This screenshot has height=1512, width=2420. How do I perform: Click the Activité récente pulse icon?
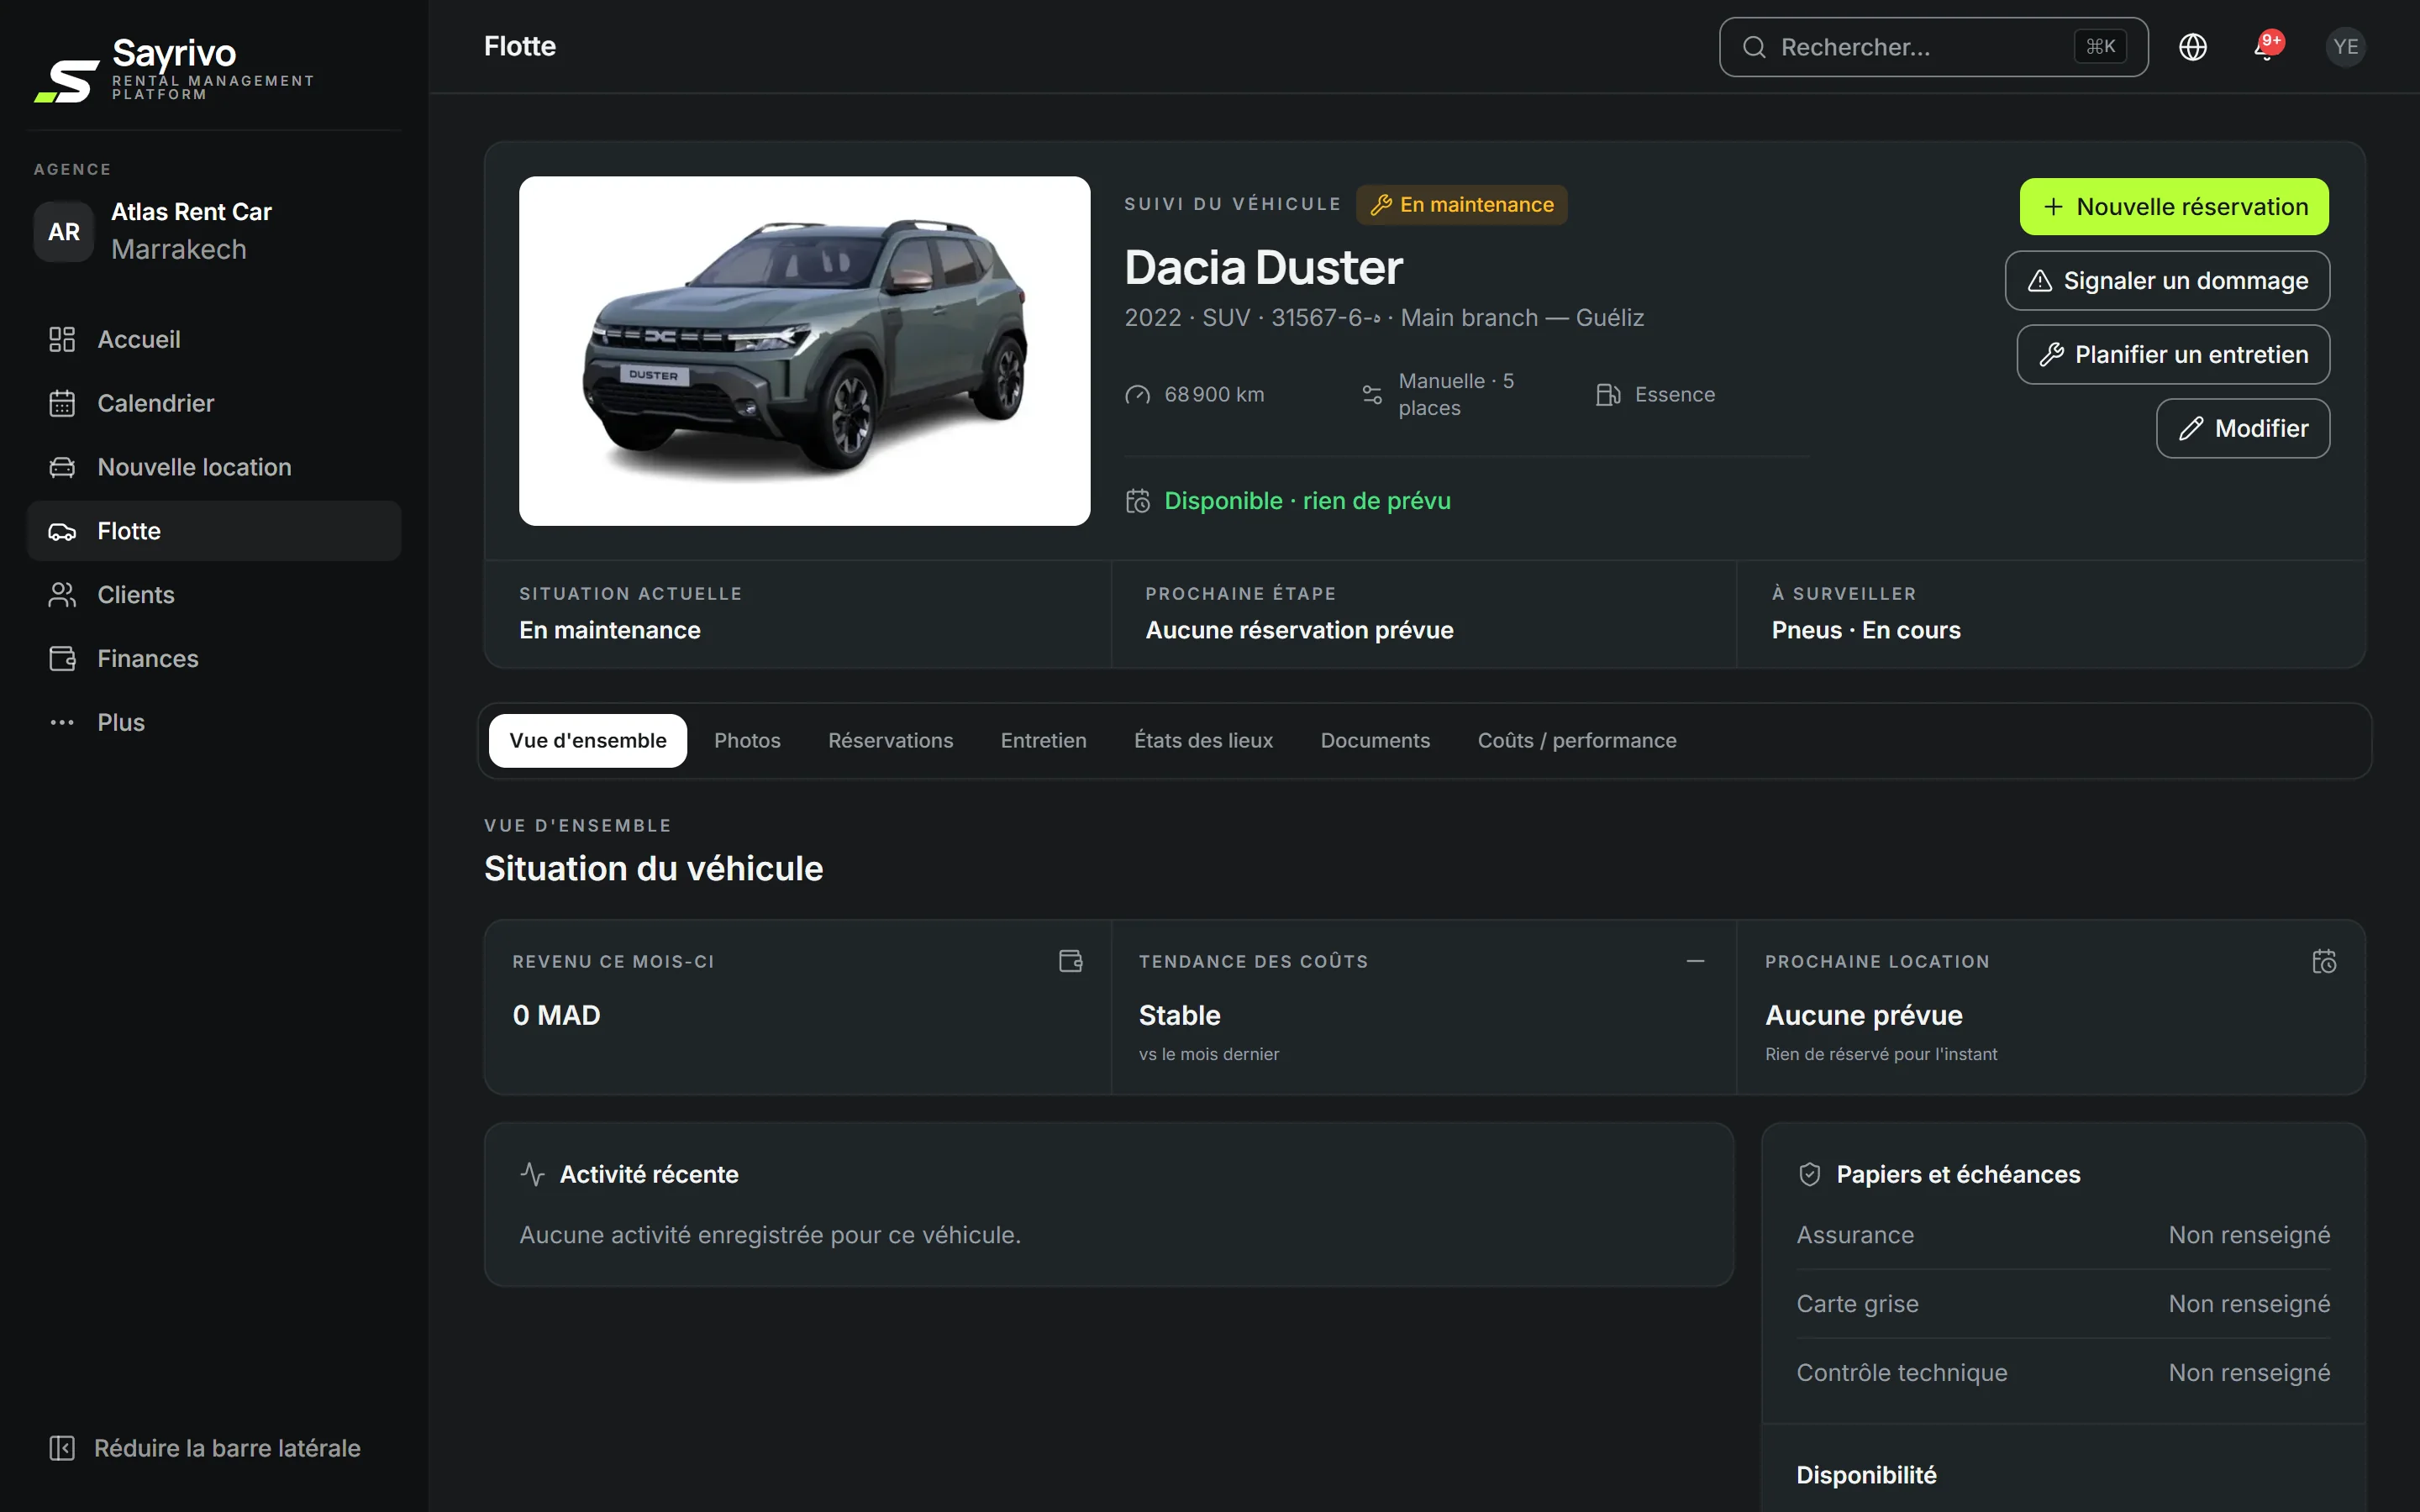pyautogui.click(x=532, y=1174)
